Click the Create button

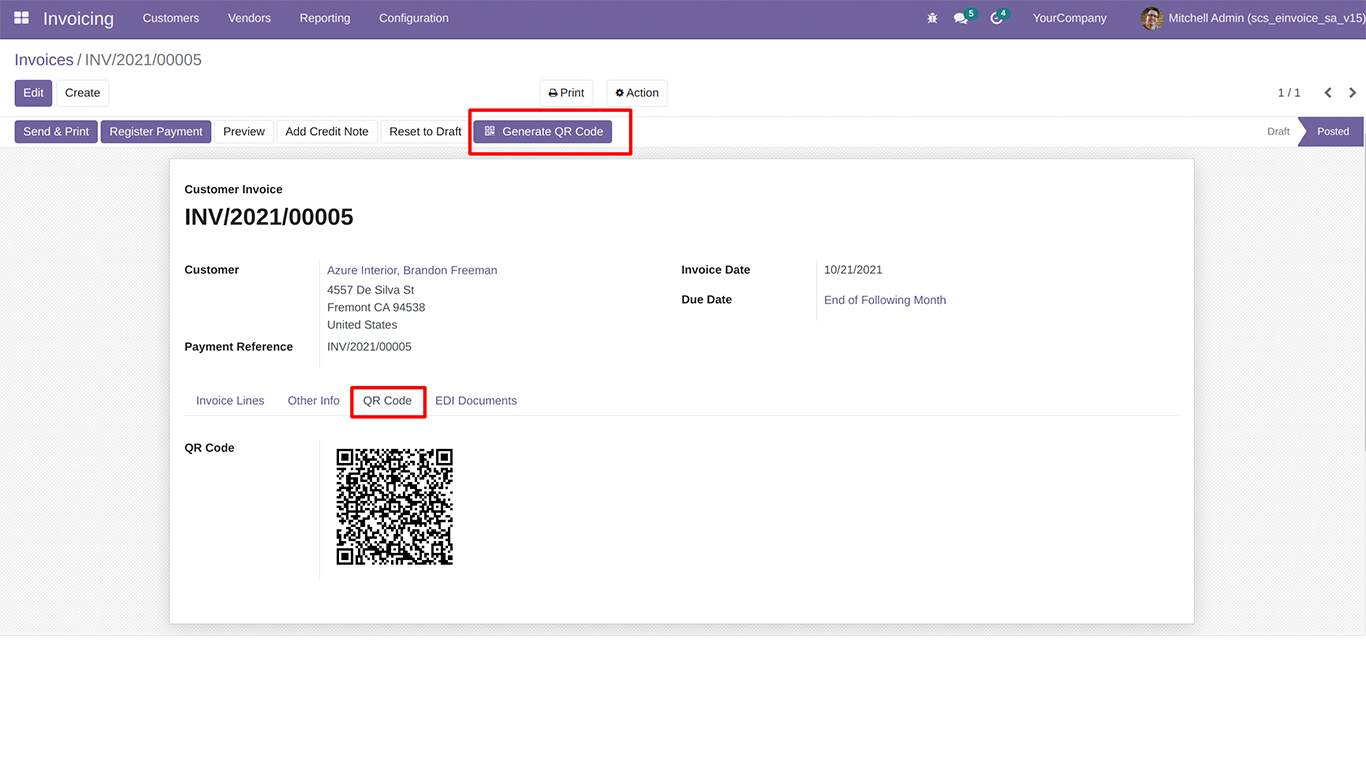pyautogui.click(x=82, y=93)
